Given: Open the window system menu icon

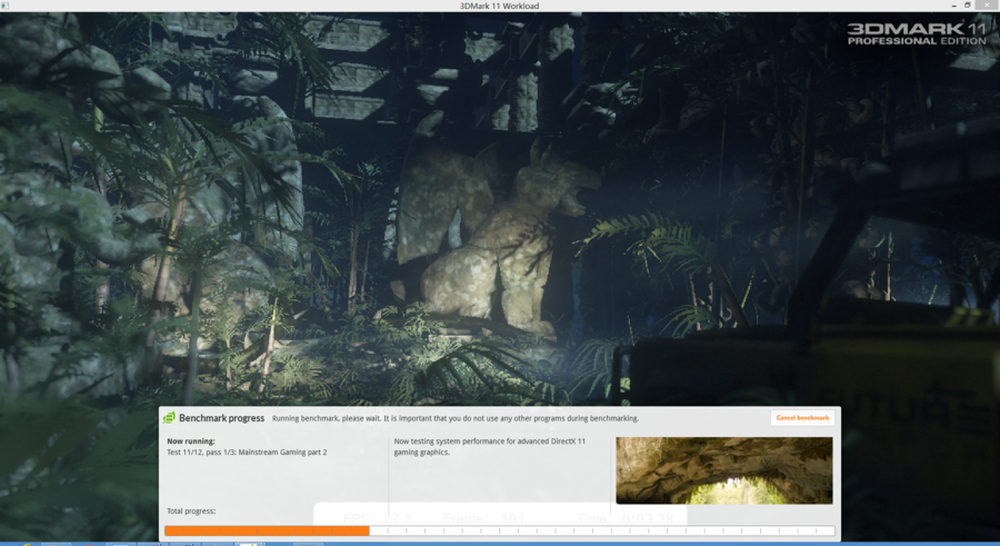Looking at the screenshot, I should click(x=5, y=6).
